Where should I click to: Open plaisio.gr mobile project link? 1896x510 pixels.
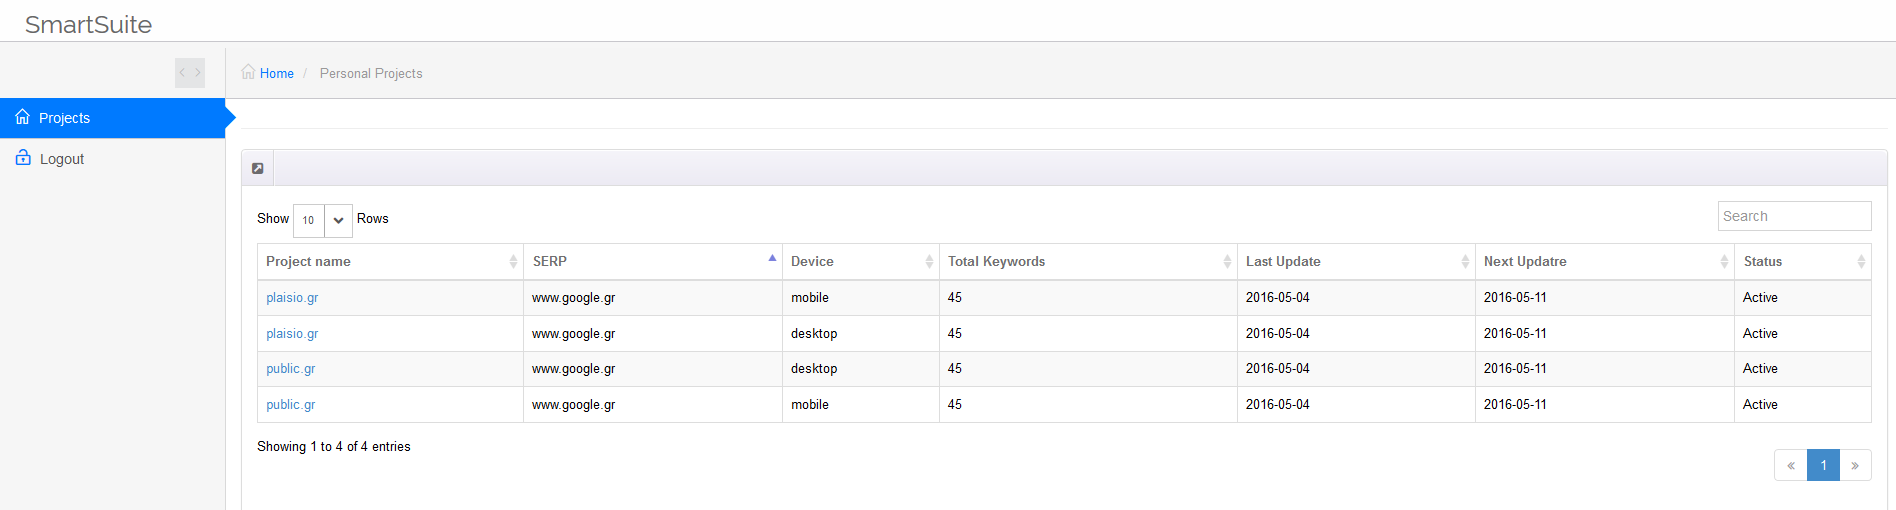[x=292, y=298]
